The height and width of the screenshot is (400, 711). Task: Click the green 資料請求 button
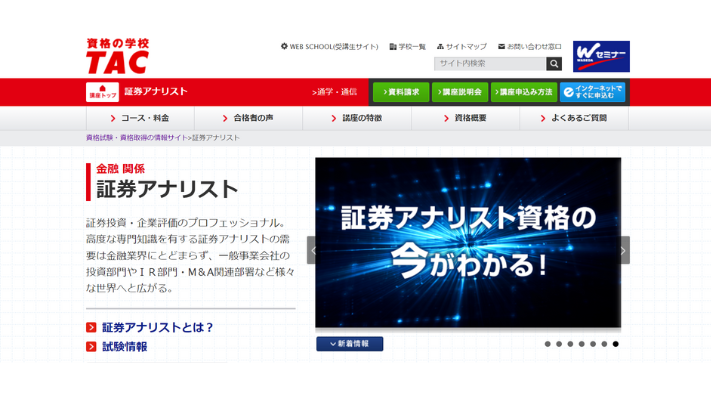401,92
